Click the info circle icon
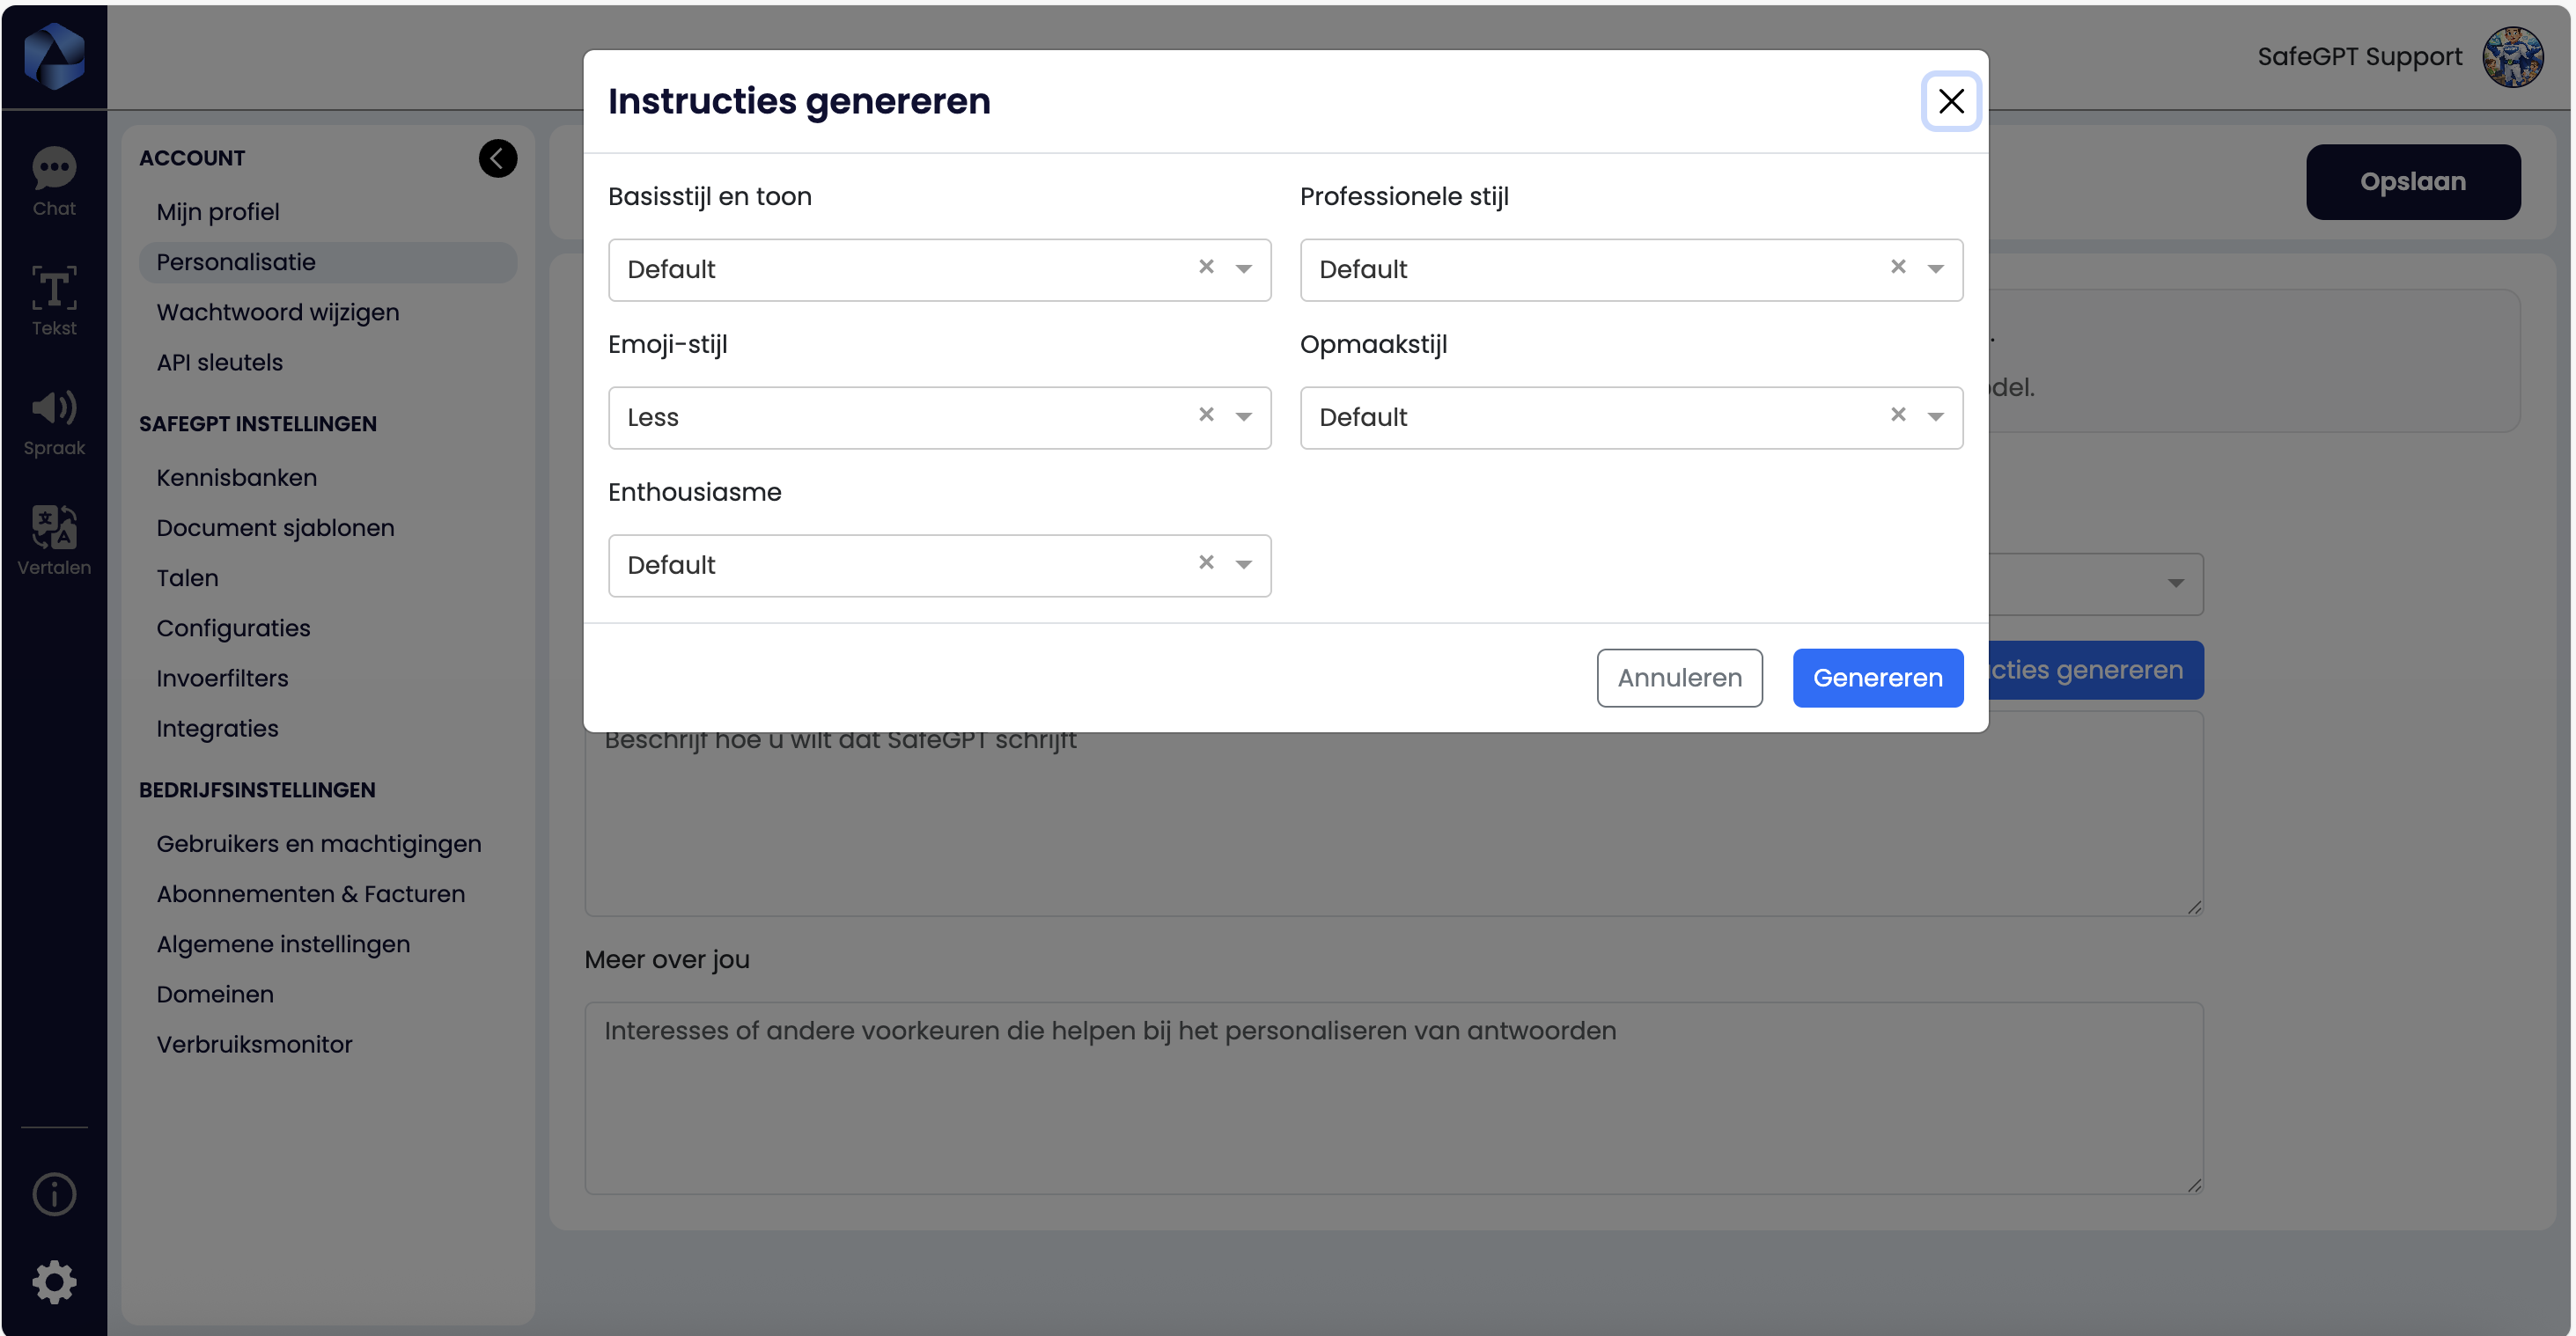 point(54,1194)
